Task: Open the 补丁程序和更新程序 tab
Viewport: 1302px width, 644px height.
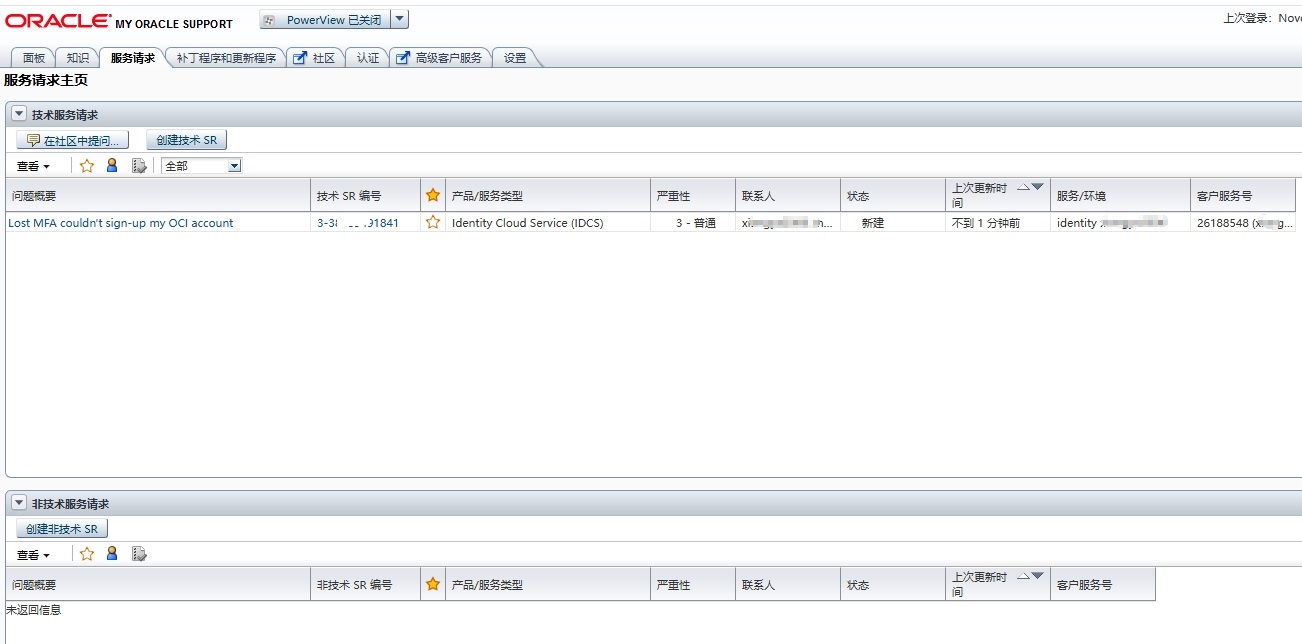Action: [x=226, y=58]
